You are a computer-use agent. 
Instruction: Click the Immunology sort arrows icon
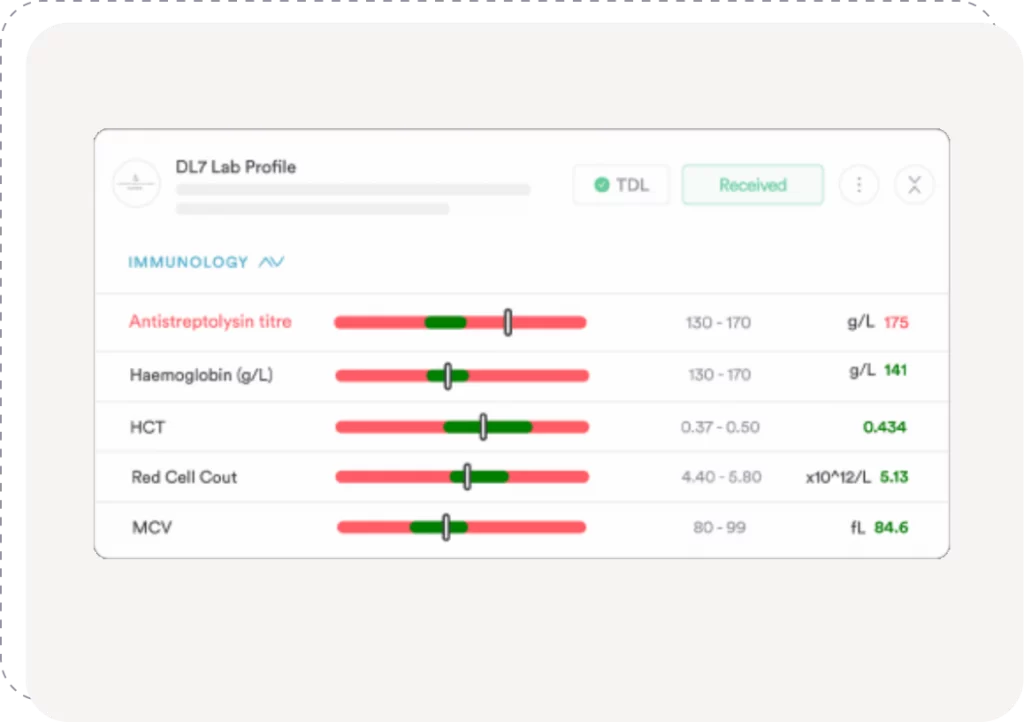pos(271,262)
